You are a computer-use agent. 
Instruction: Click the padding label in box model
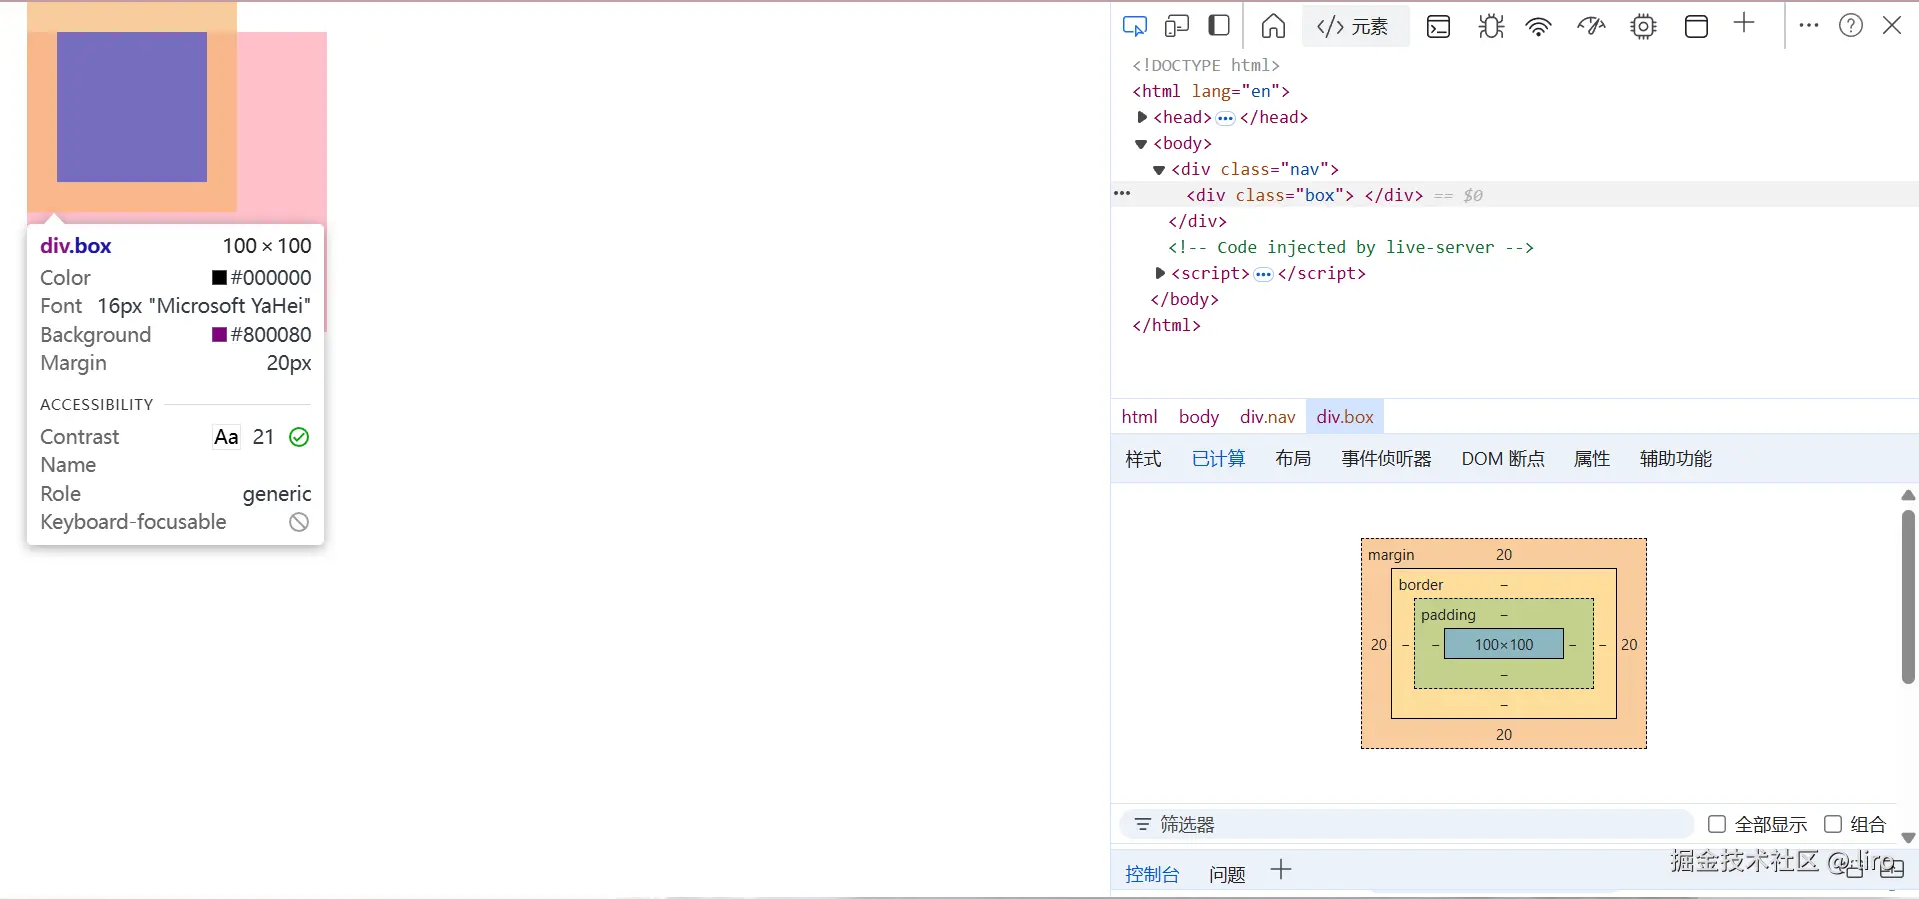pyautogui.click(x=1448, y=615)
